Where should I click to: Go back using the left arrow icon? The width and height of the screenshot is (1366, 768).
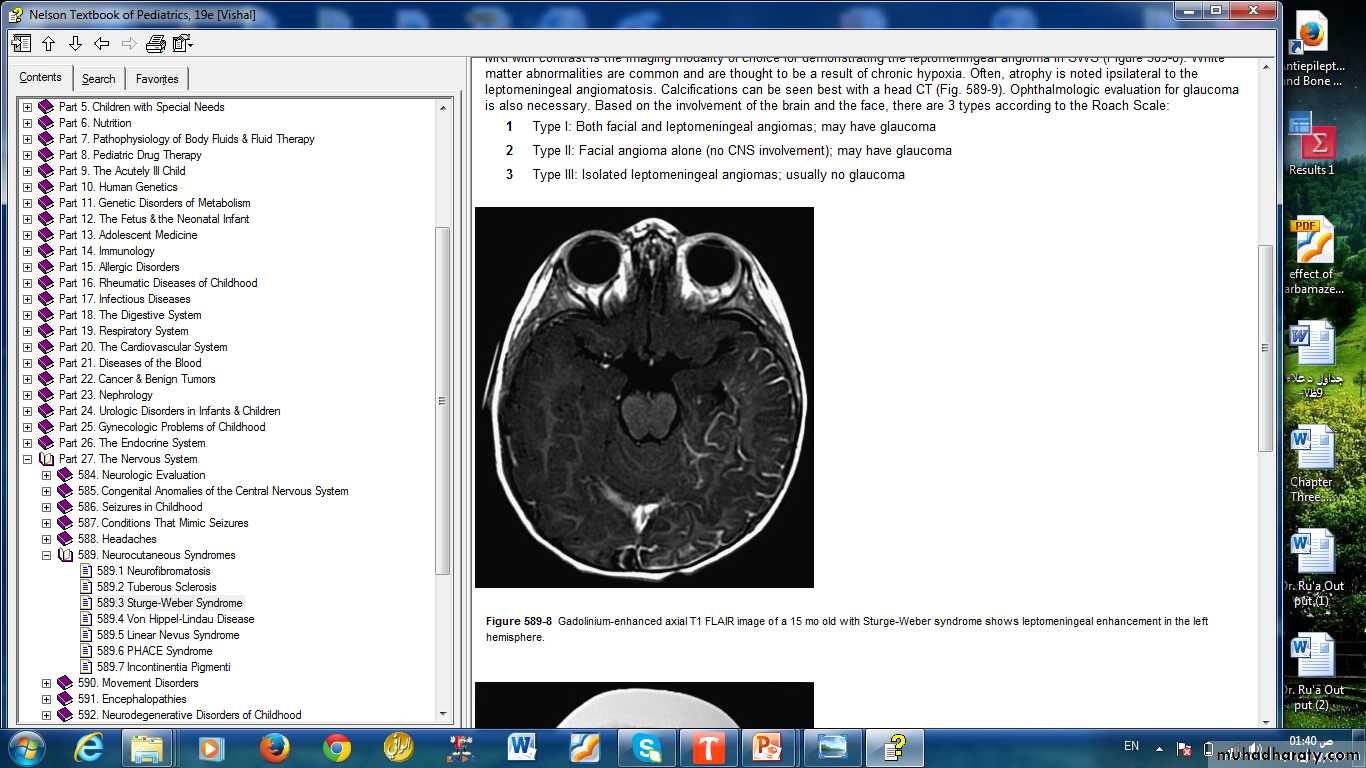pos(102,43)
